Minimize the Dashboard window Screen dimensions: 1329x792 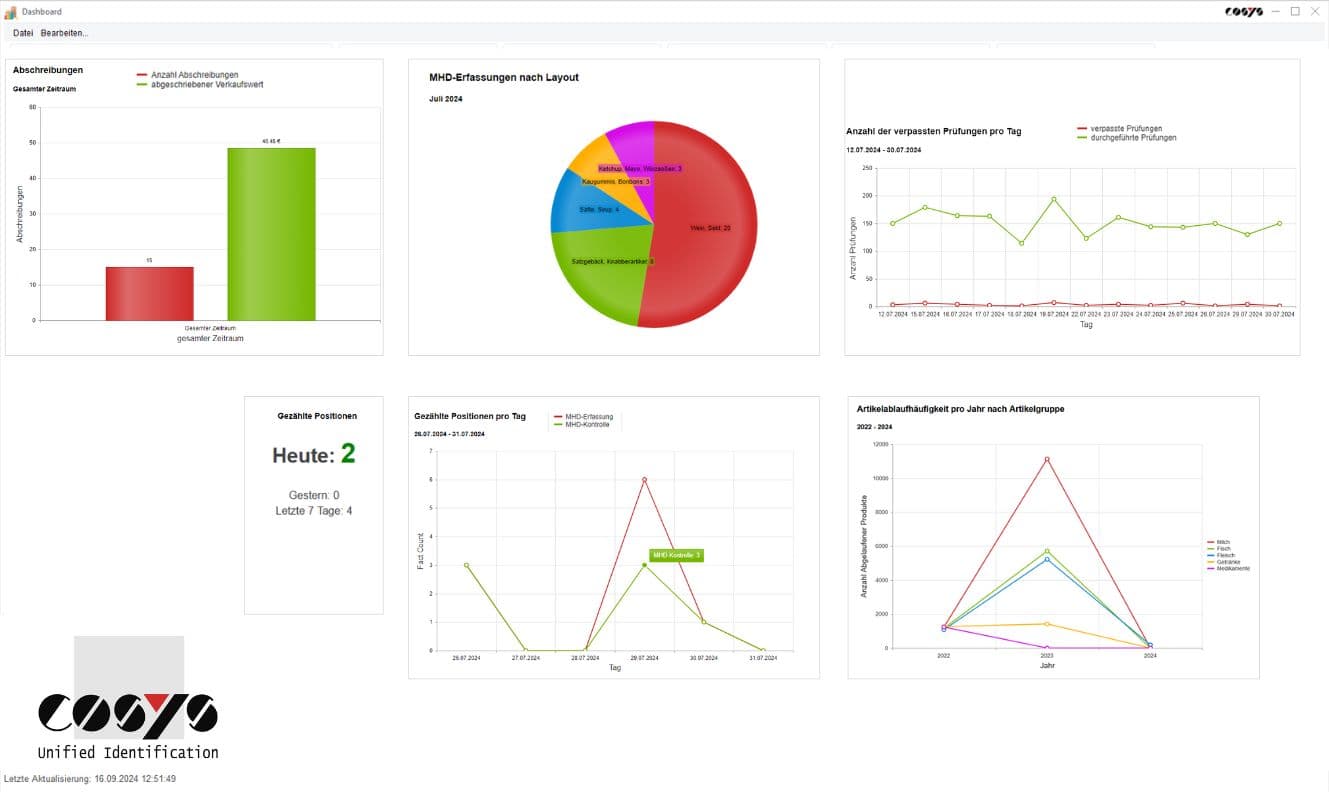(1275, 11)
